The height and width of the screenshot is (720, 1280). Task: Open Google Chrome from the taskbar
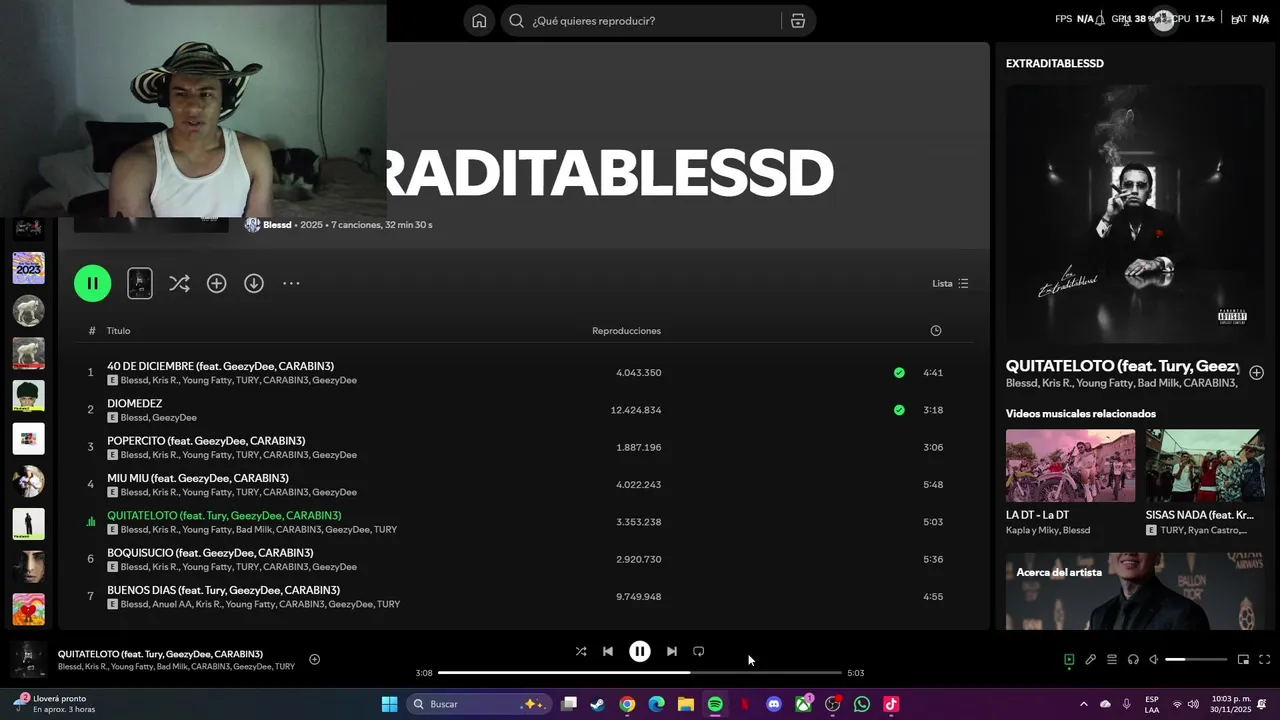[627, 704]
